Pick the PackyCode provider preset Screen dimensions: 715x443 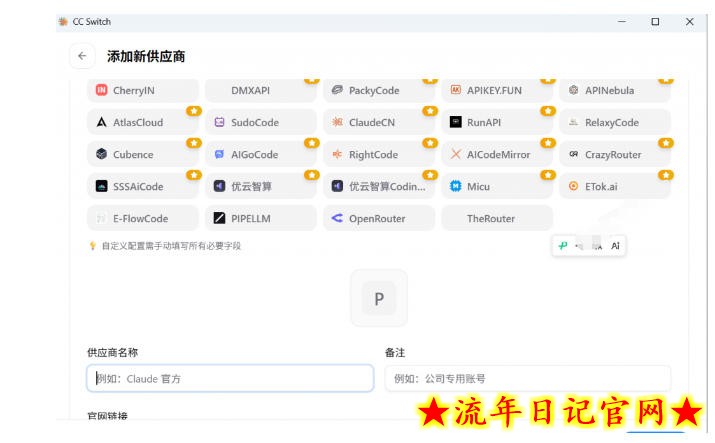point(379,90)
